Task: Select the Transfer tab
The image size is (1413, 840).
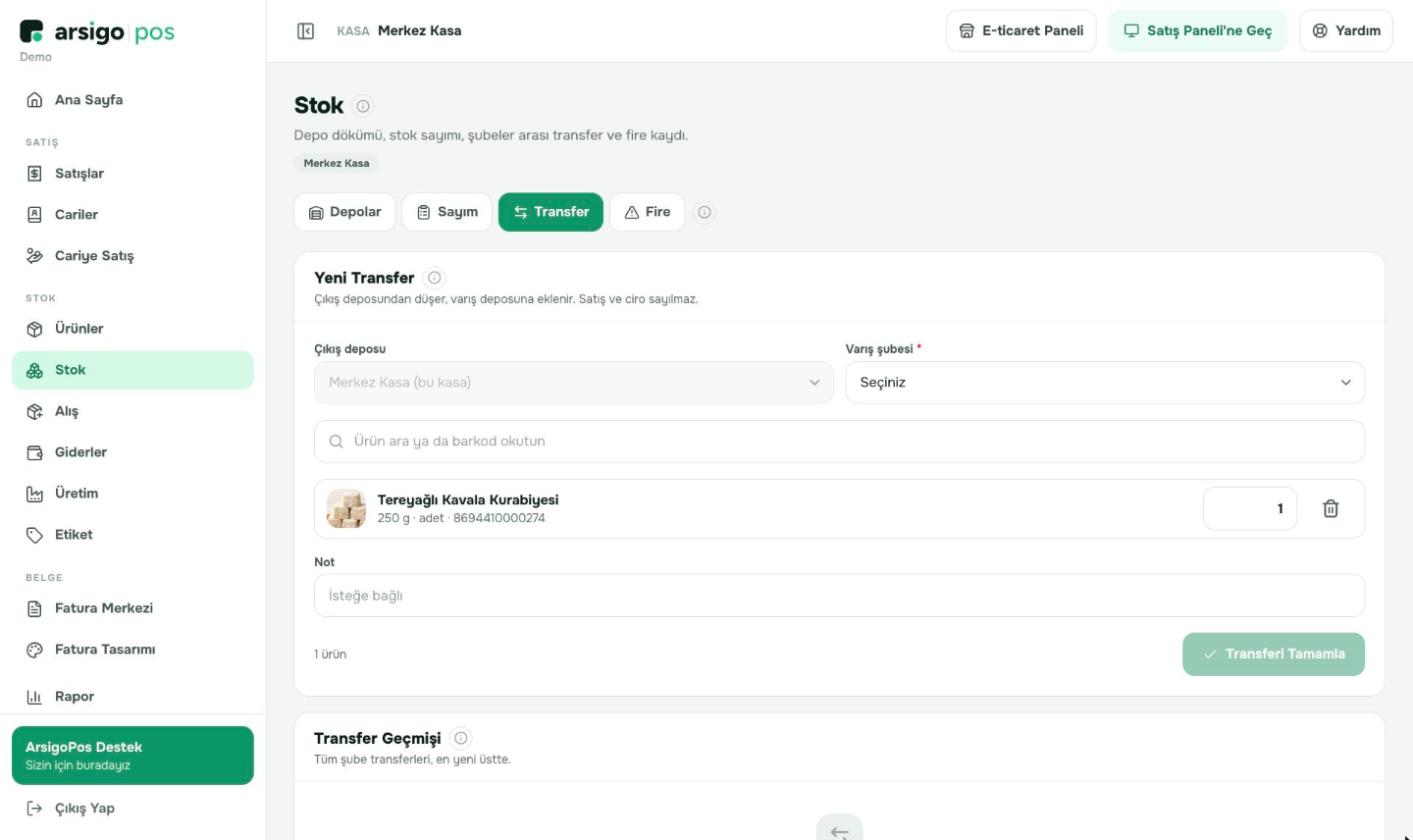Action: coord(551,212)
